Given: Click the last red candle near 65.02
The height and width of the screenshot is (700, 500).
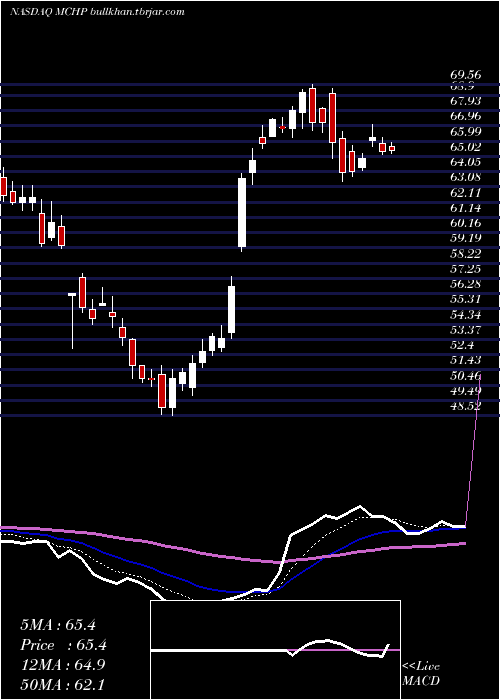Looking at the screenshot, I should 392,148.
